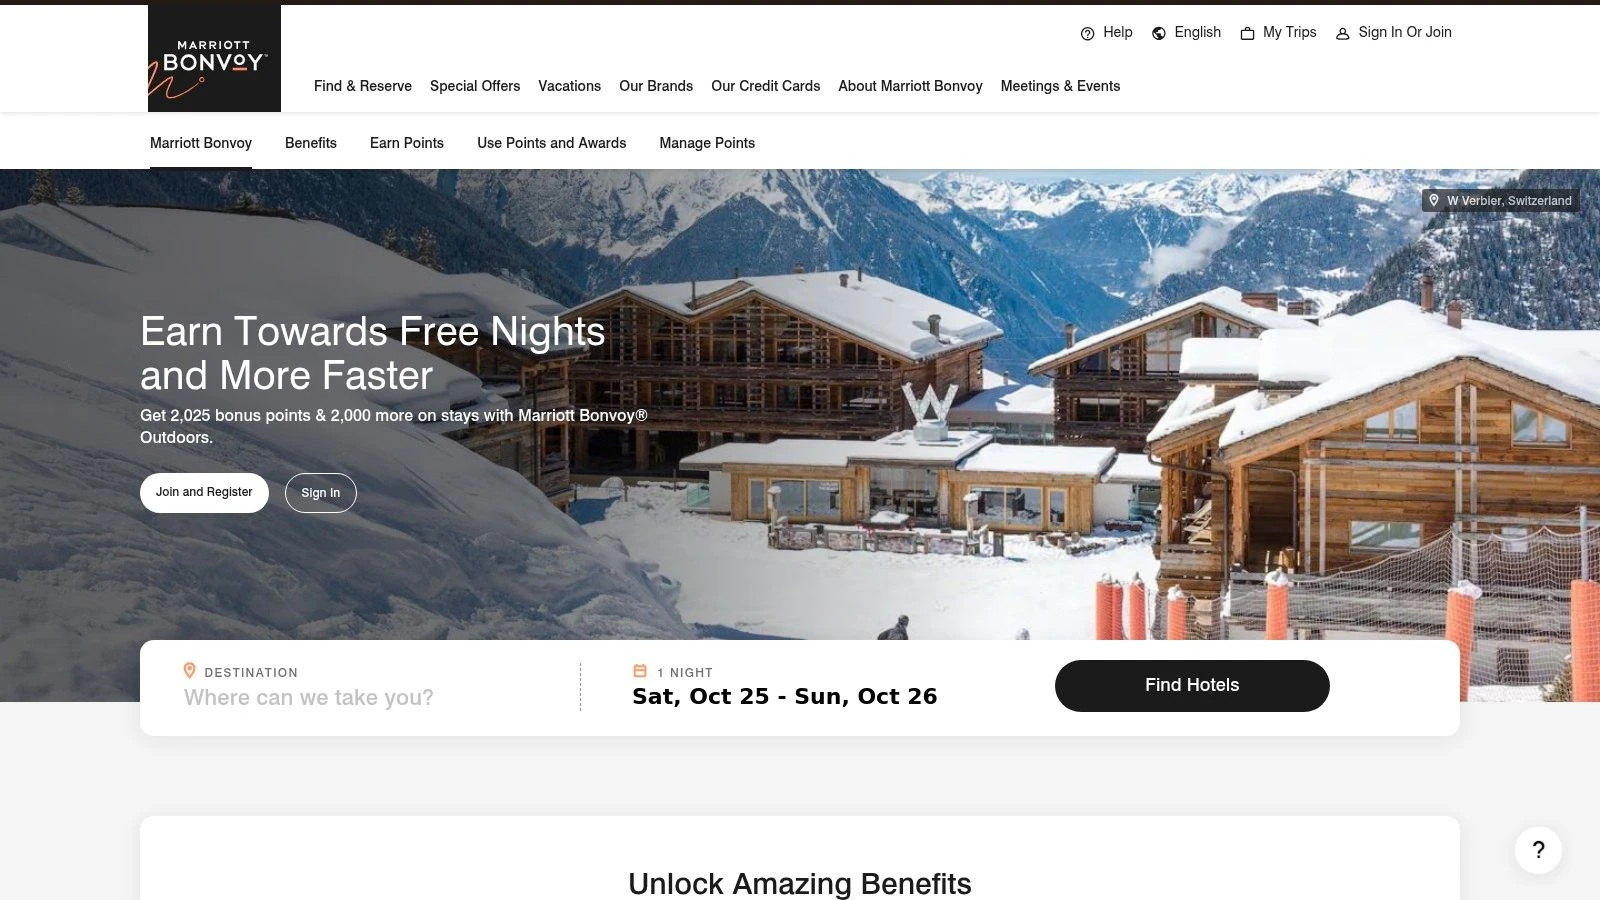
Task: Click the Marriott Bonvoy logo
Action: 214,58
